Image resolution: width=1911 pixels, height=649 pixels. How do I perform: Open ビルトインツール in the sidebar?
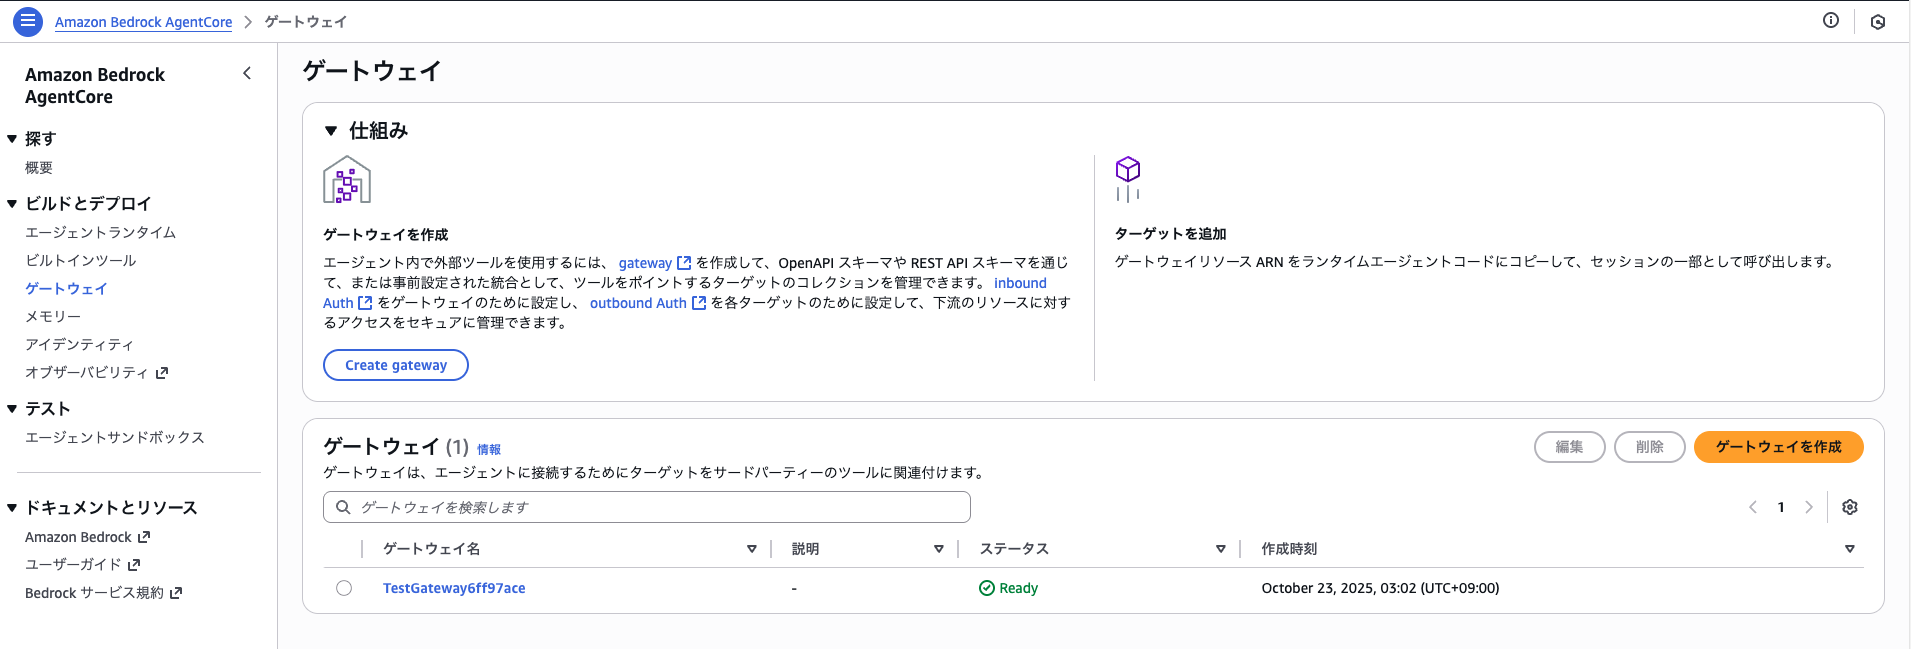(80, 260)
